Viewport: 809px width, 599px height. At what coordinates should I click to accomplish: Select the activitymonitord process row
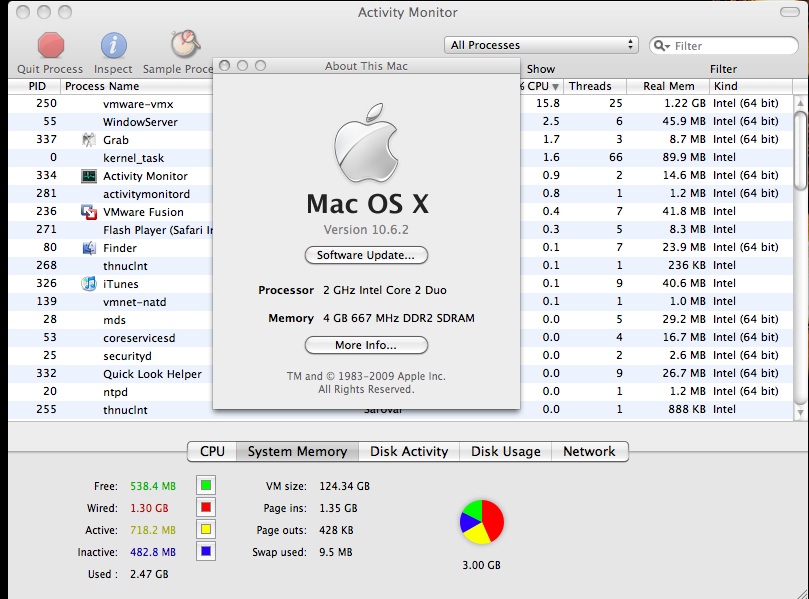(x=400, y=193)
